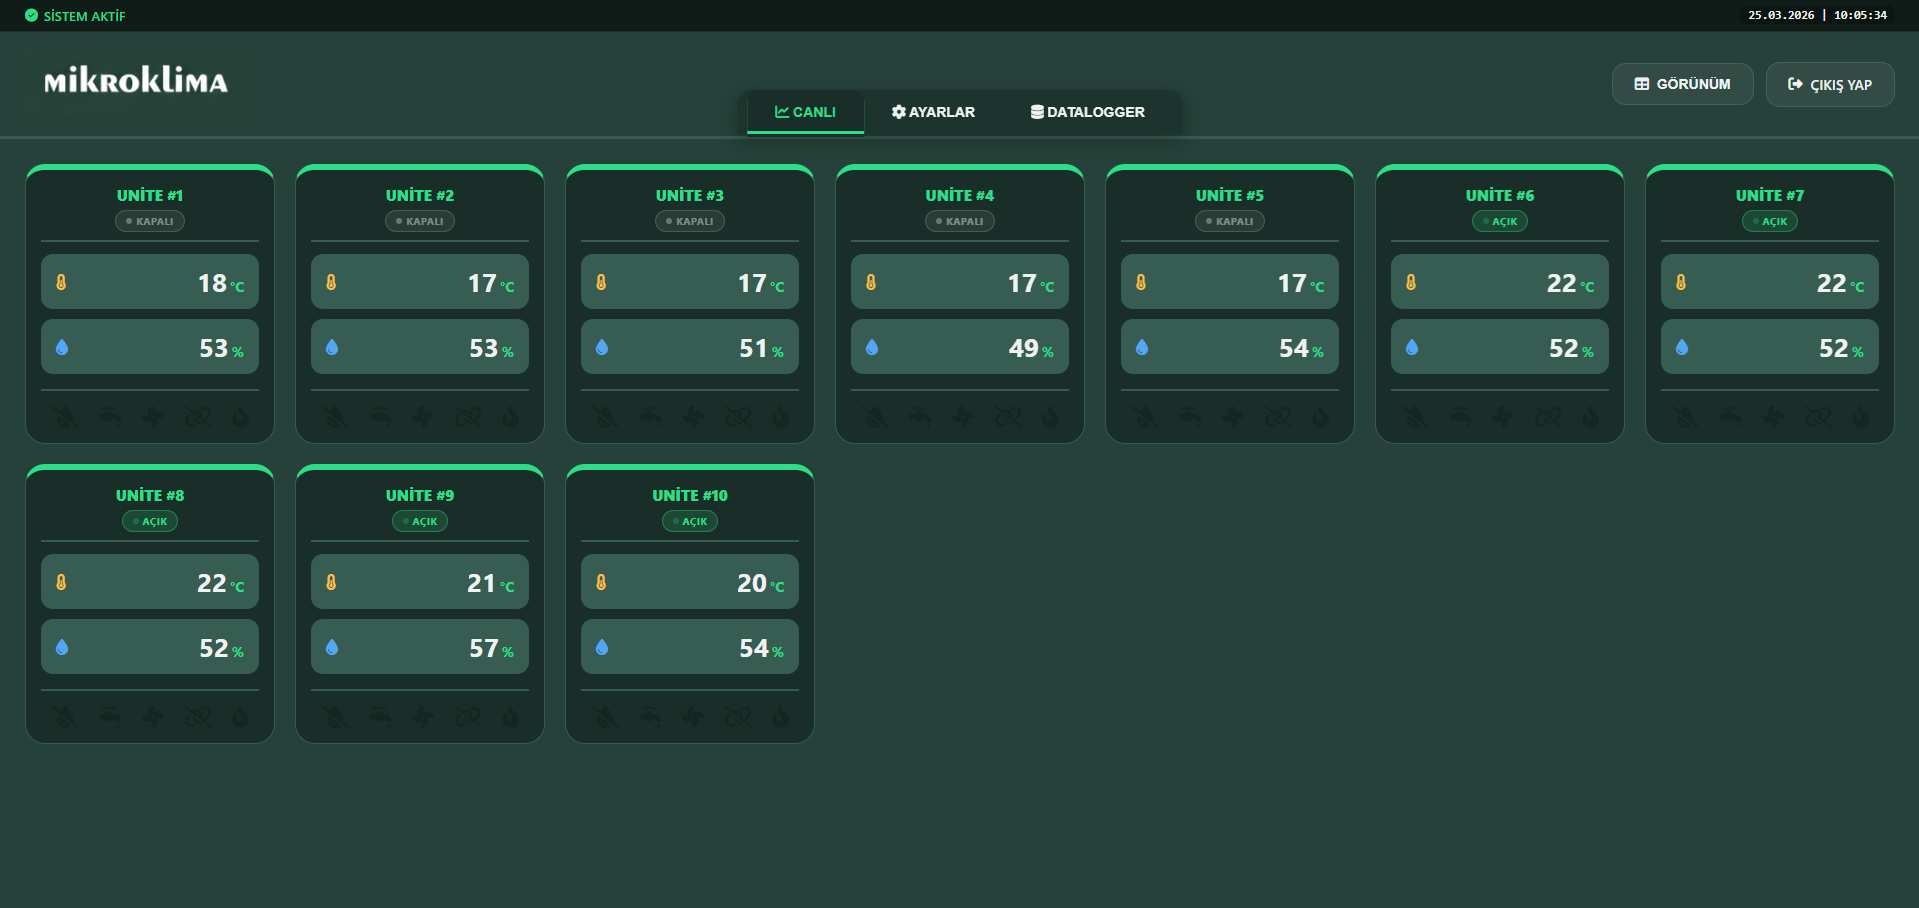Select the CANLI tab
1919x908 pixels.
(804, 112)
